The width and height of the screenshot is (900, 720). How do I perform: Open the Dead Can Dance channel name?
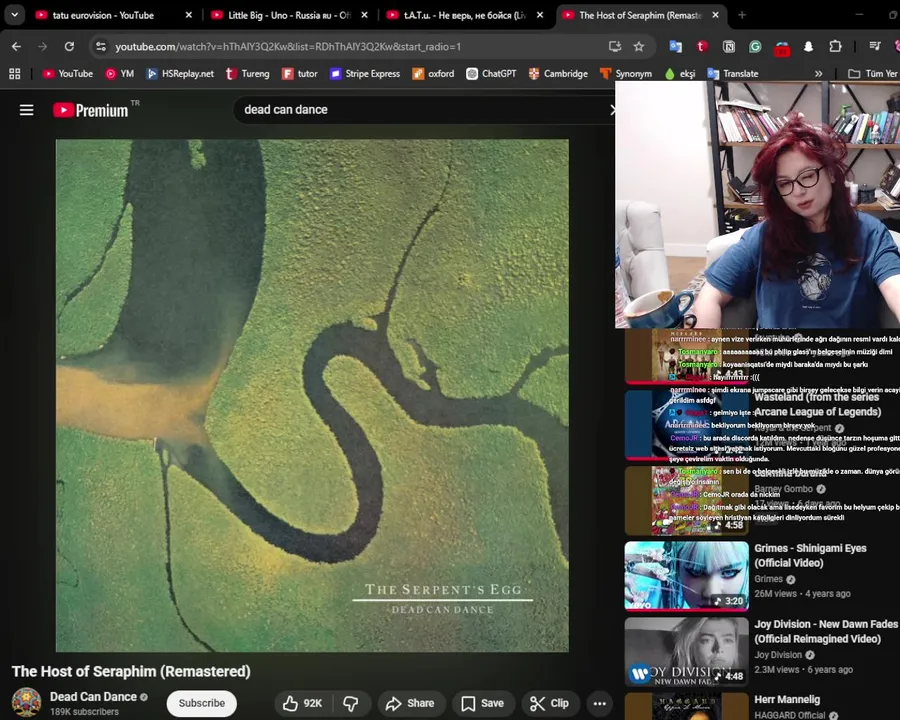click(93, 696)
